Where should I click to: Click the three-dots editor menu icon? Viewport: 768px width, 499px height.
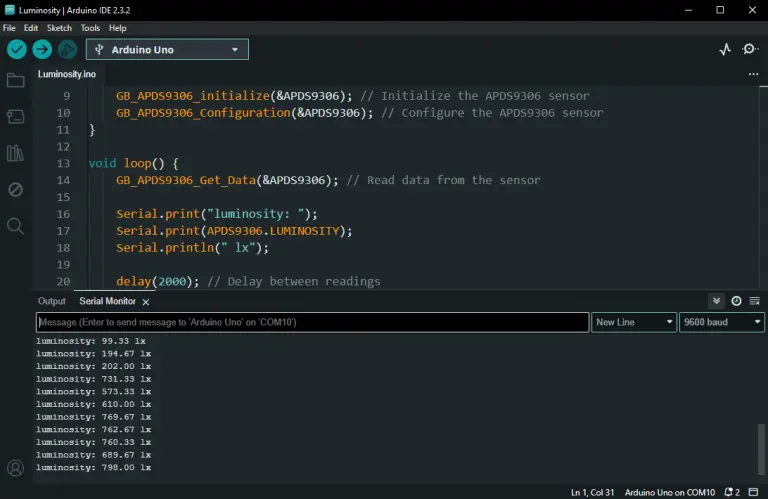[x=753, y=74]
